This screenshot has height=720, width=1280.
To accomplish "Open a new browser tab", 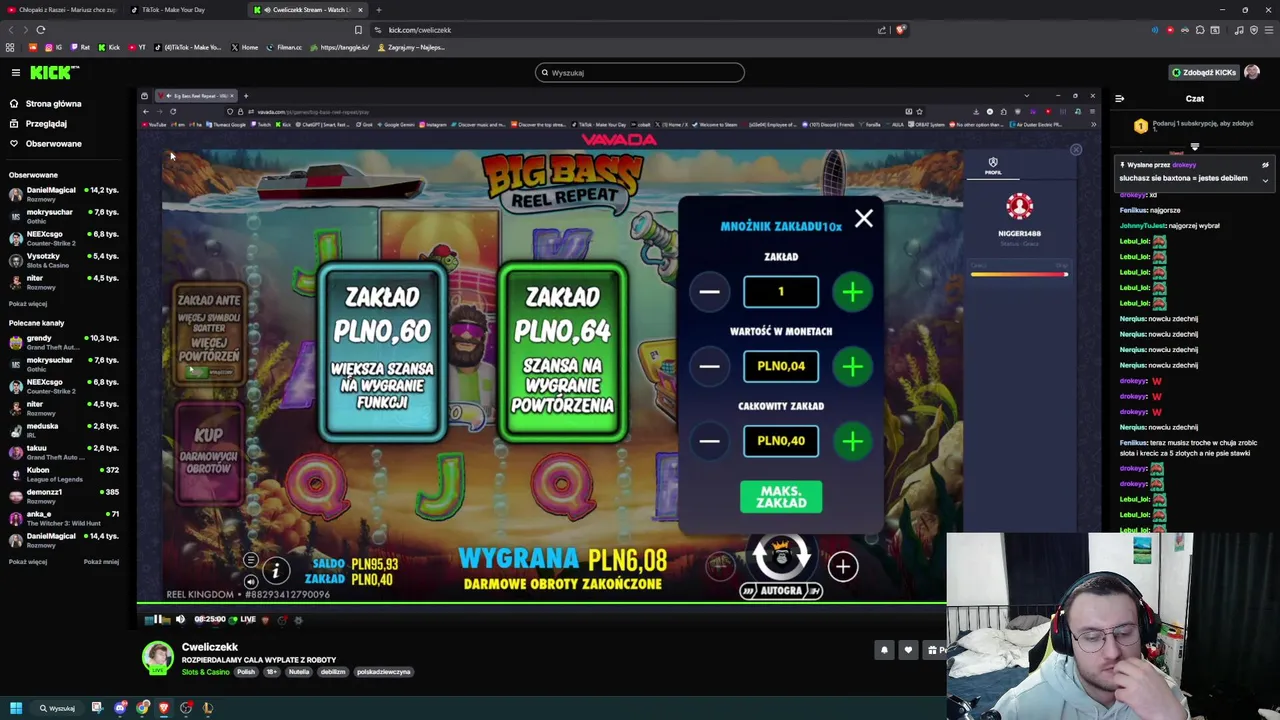I will pyautogui.click(x=378, y=10).
